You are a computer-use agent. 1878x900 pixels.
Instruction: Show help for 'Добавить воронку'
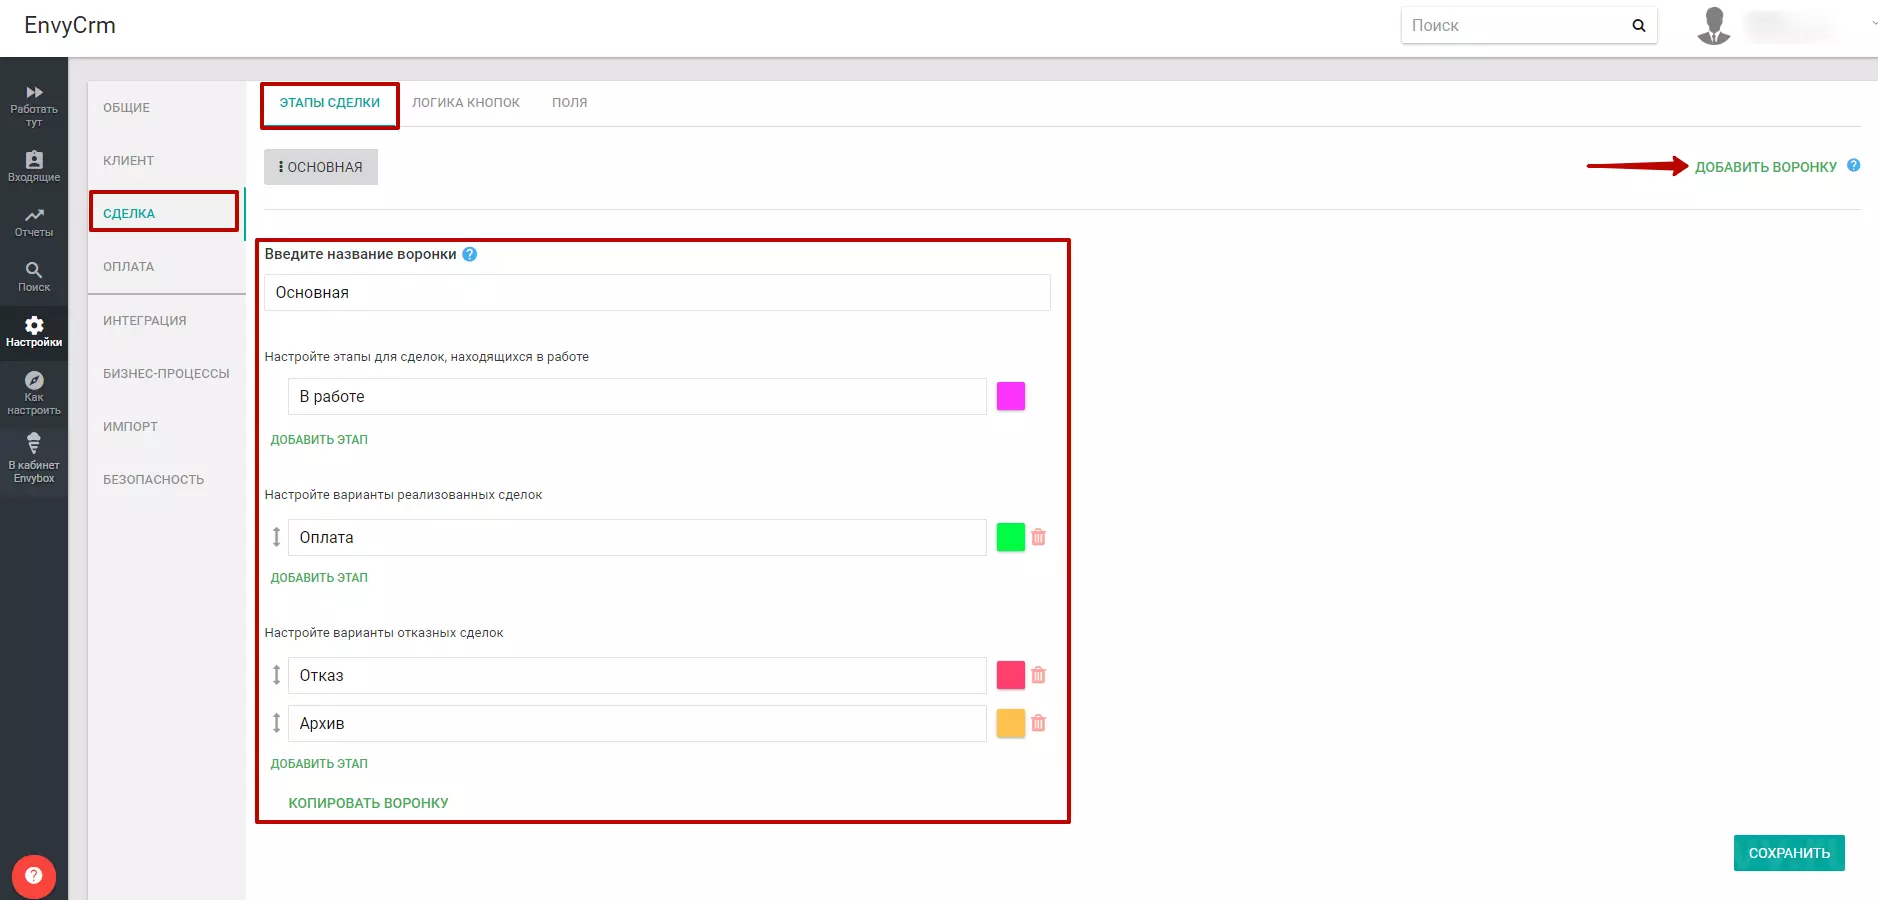pos(1853,166)
